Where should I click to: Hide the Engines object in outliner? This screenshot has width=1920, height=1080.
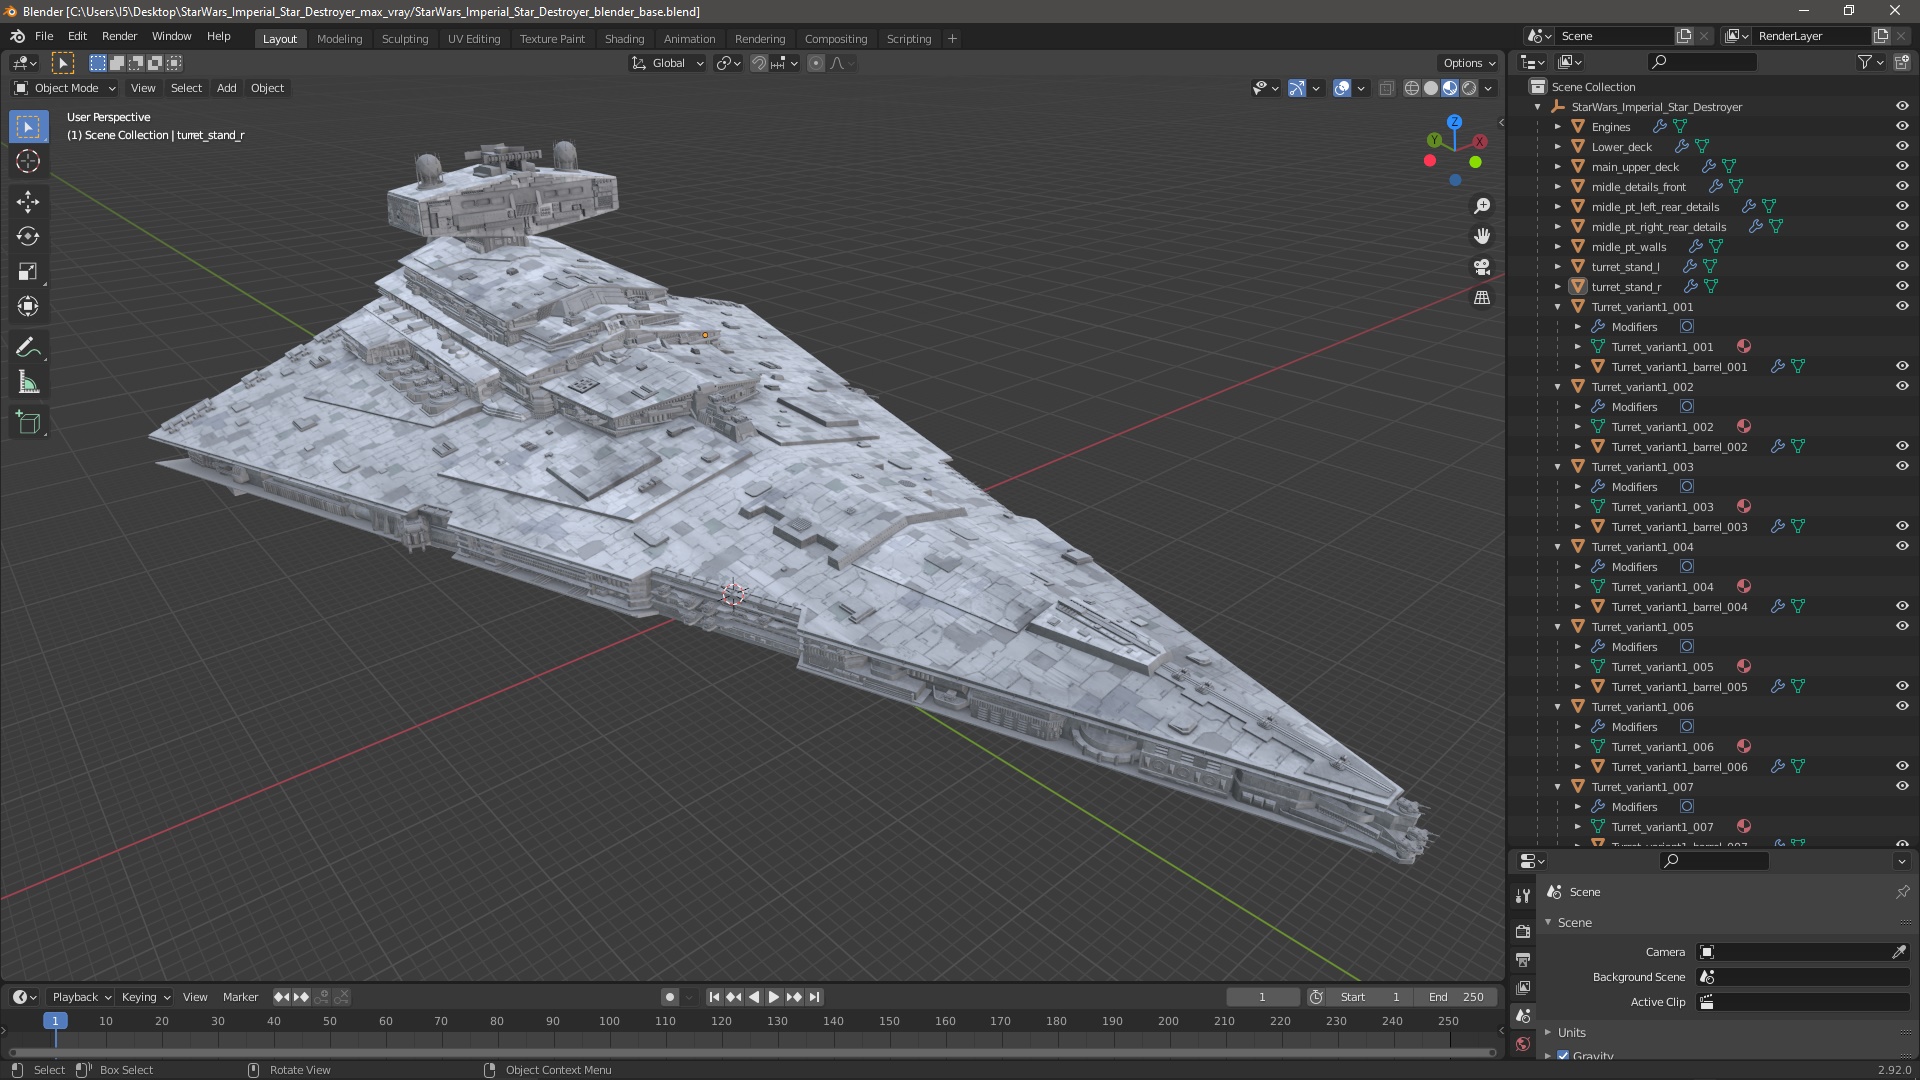[1902, 126]
